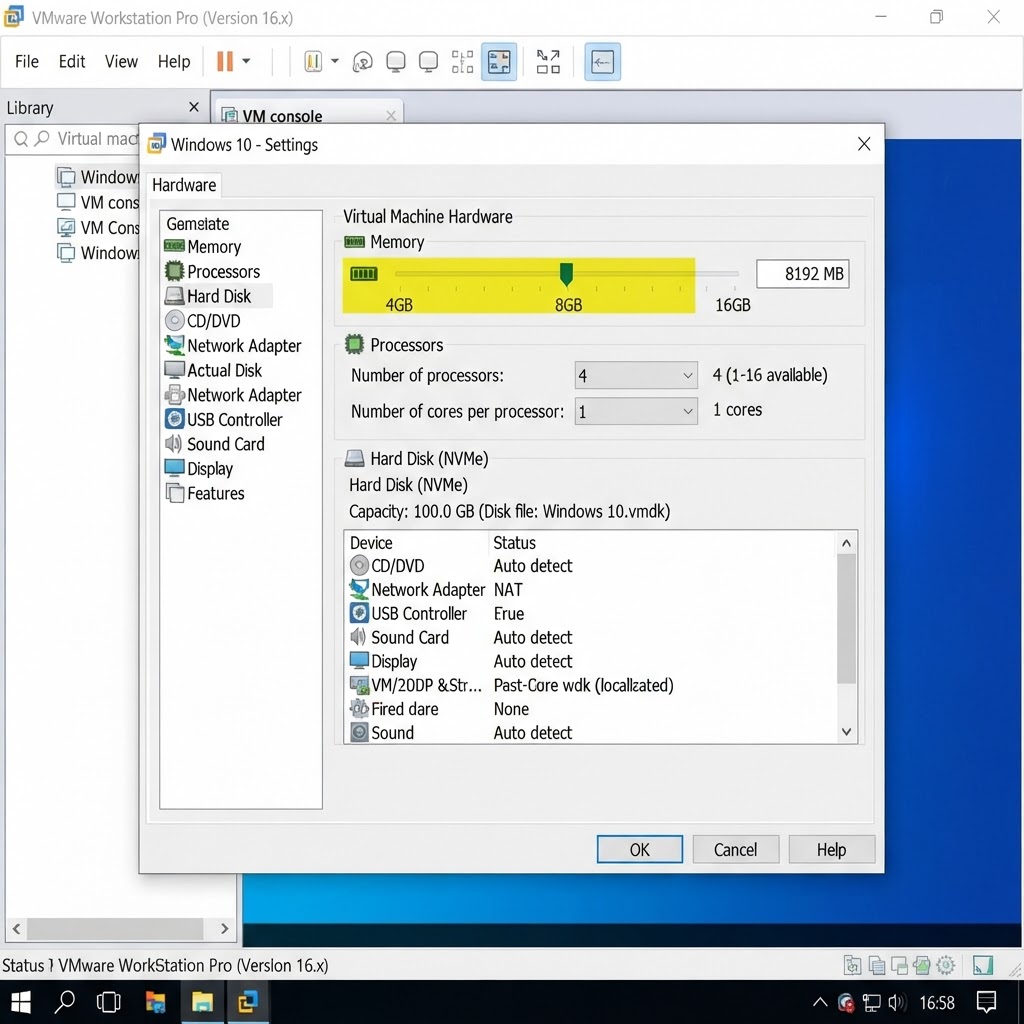Screen dimensions: 1024x1024
Task: Click the Status column header
Action: pos(662,543)
